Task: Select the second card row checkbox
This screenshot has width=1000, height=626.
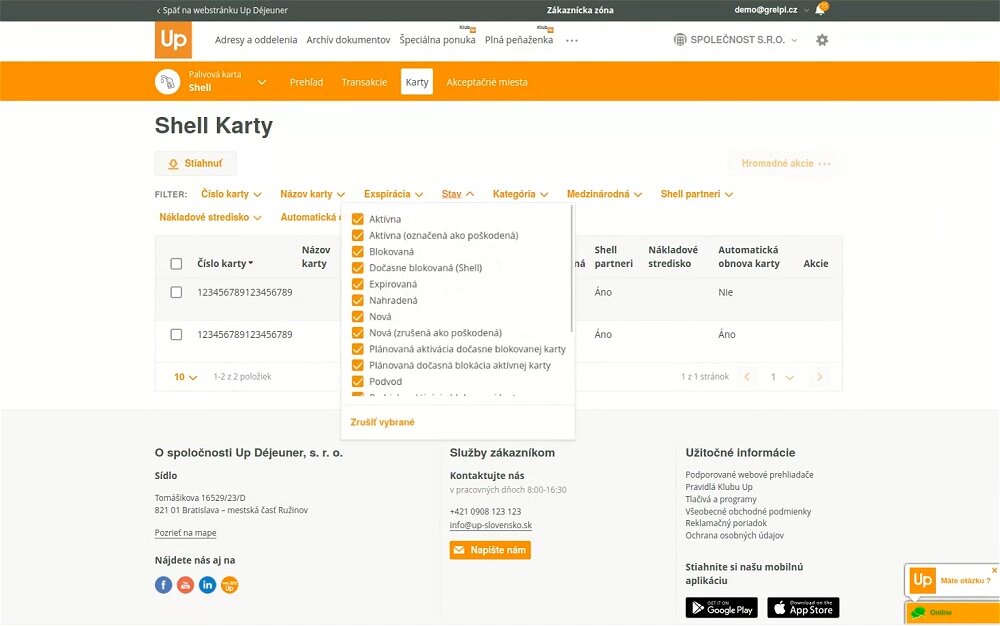Action: (177, 335)
